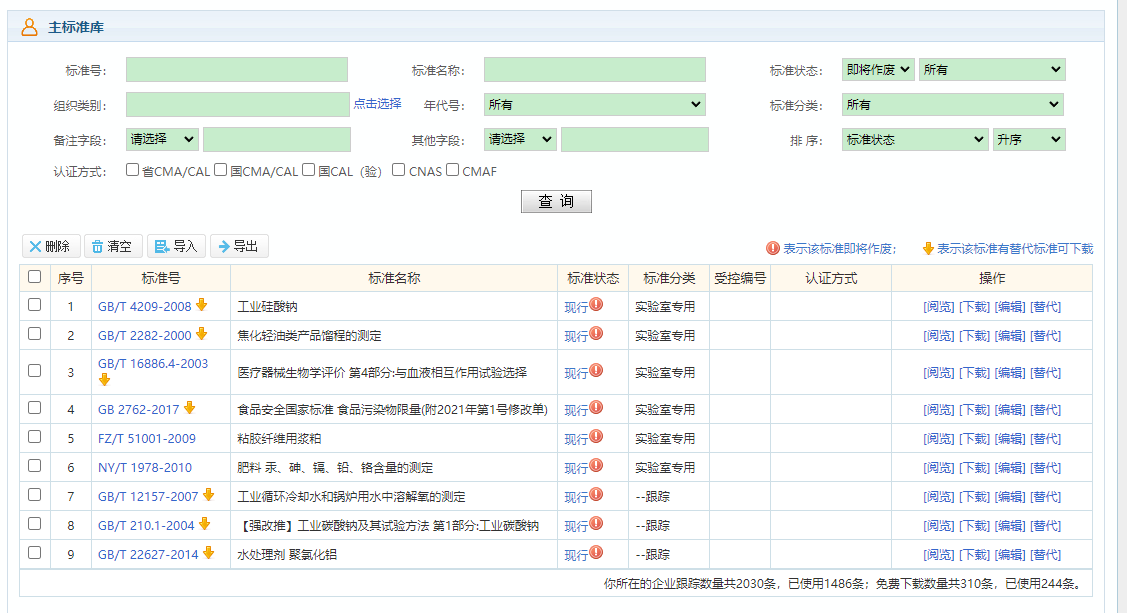Tick the 省CMA/CAL checkbox

[132, 170]
